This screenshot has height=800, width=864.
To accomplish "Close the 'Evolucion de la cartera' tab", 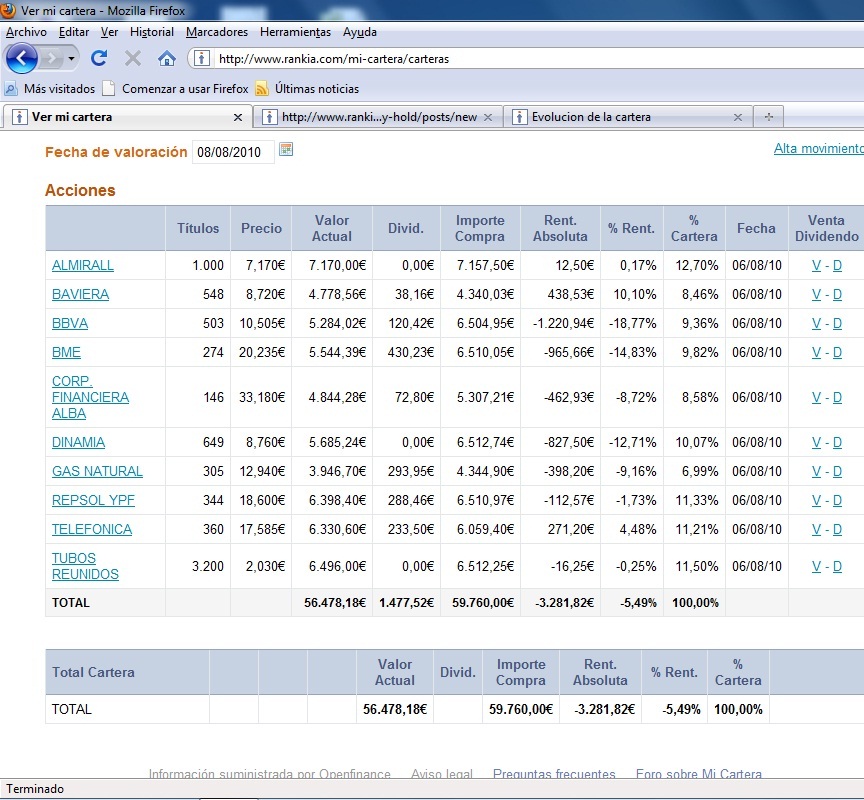I will (x=738, y=117).
